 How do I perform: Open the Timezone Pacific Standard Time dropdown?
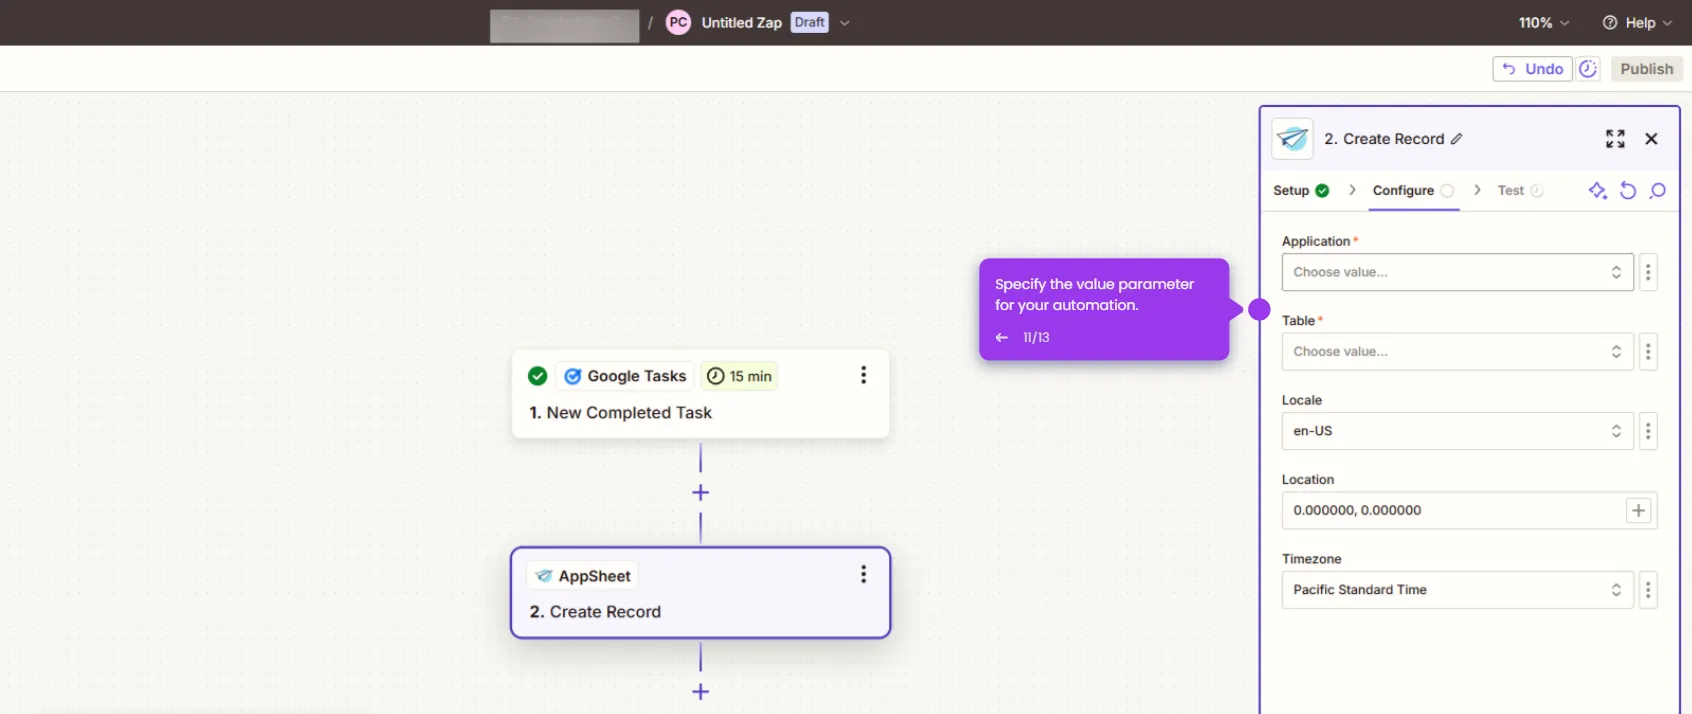tap(1457, 590)
